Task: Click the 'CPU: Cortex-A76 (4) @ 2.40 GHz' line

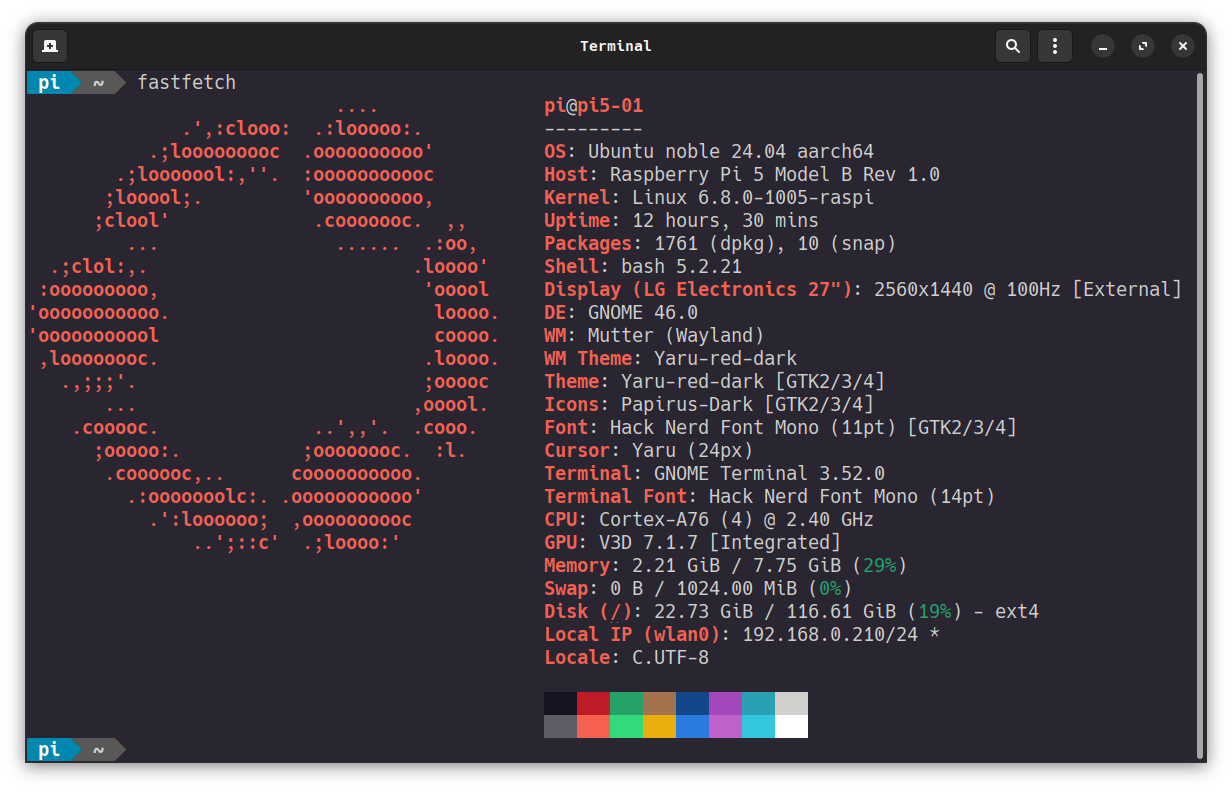Action: (709, 520)
